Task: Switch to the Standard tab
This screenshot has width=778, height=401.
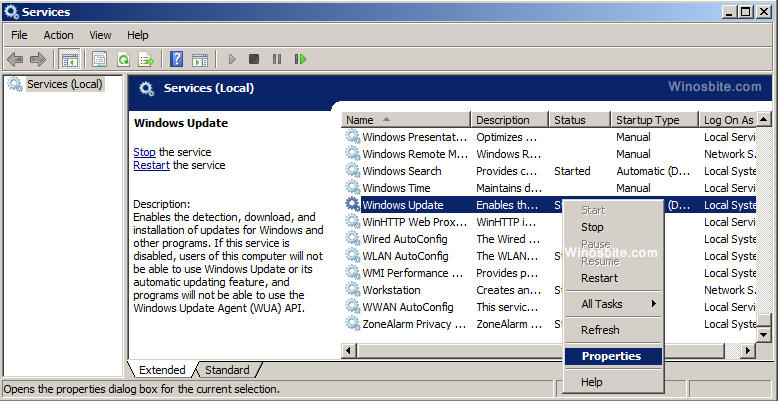Action: pos(227,370)
